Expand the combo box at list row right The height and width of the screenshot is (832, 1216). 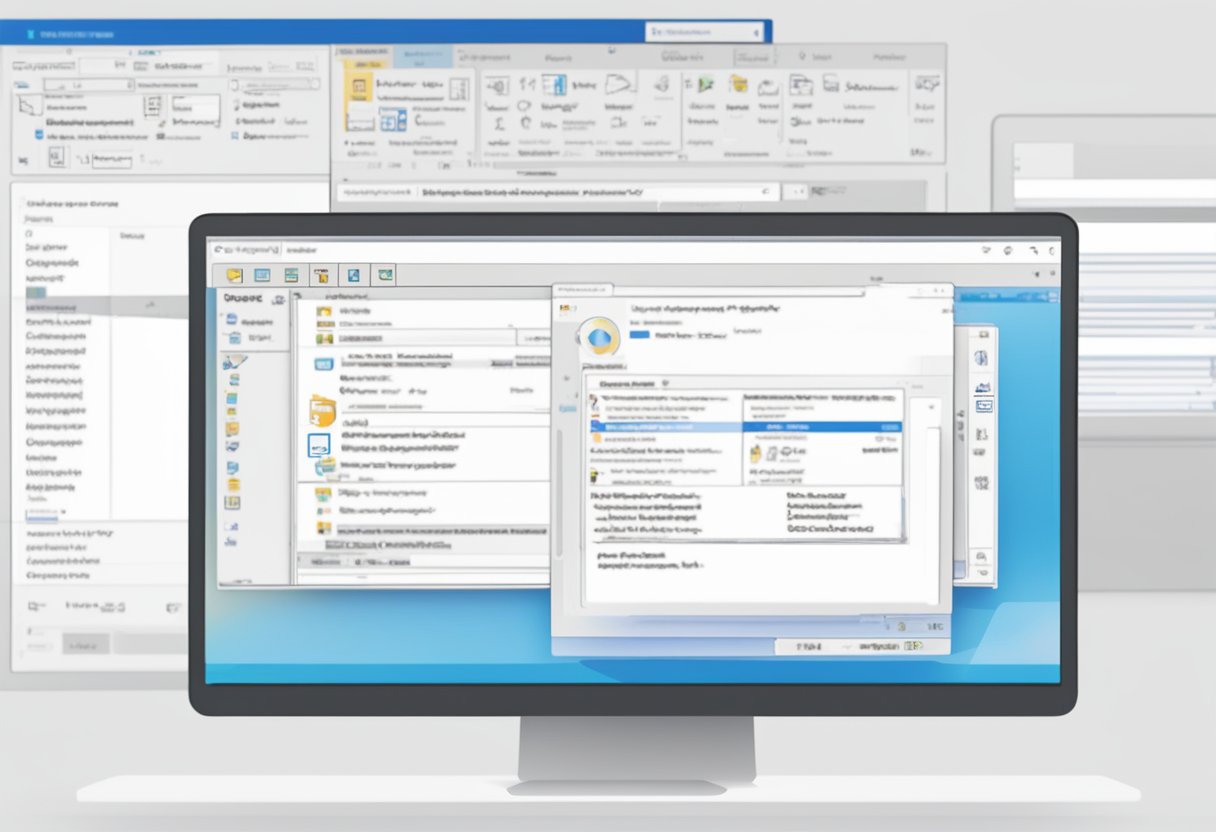tap(533, 339)
